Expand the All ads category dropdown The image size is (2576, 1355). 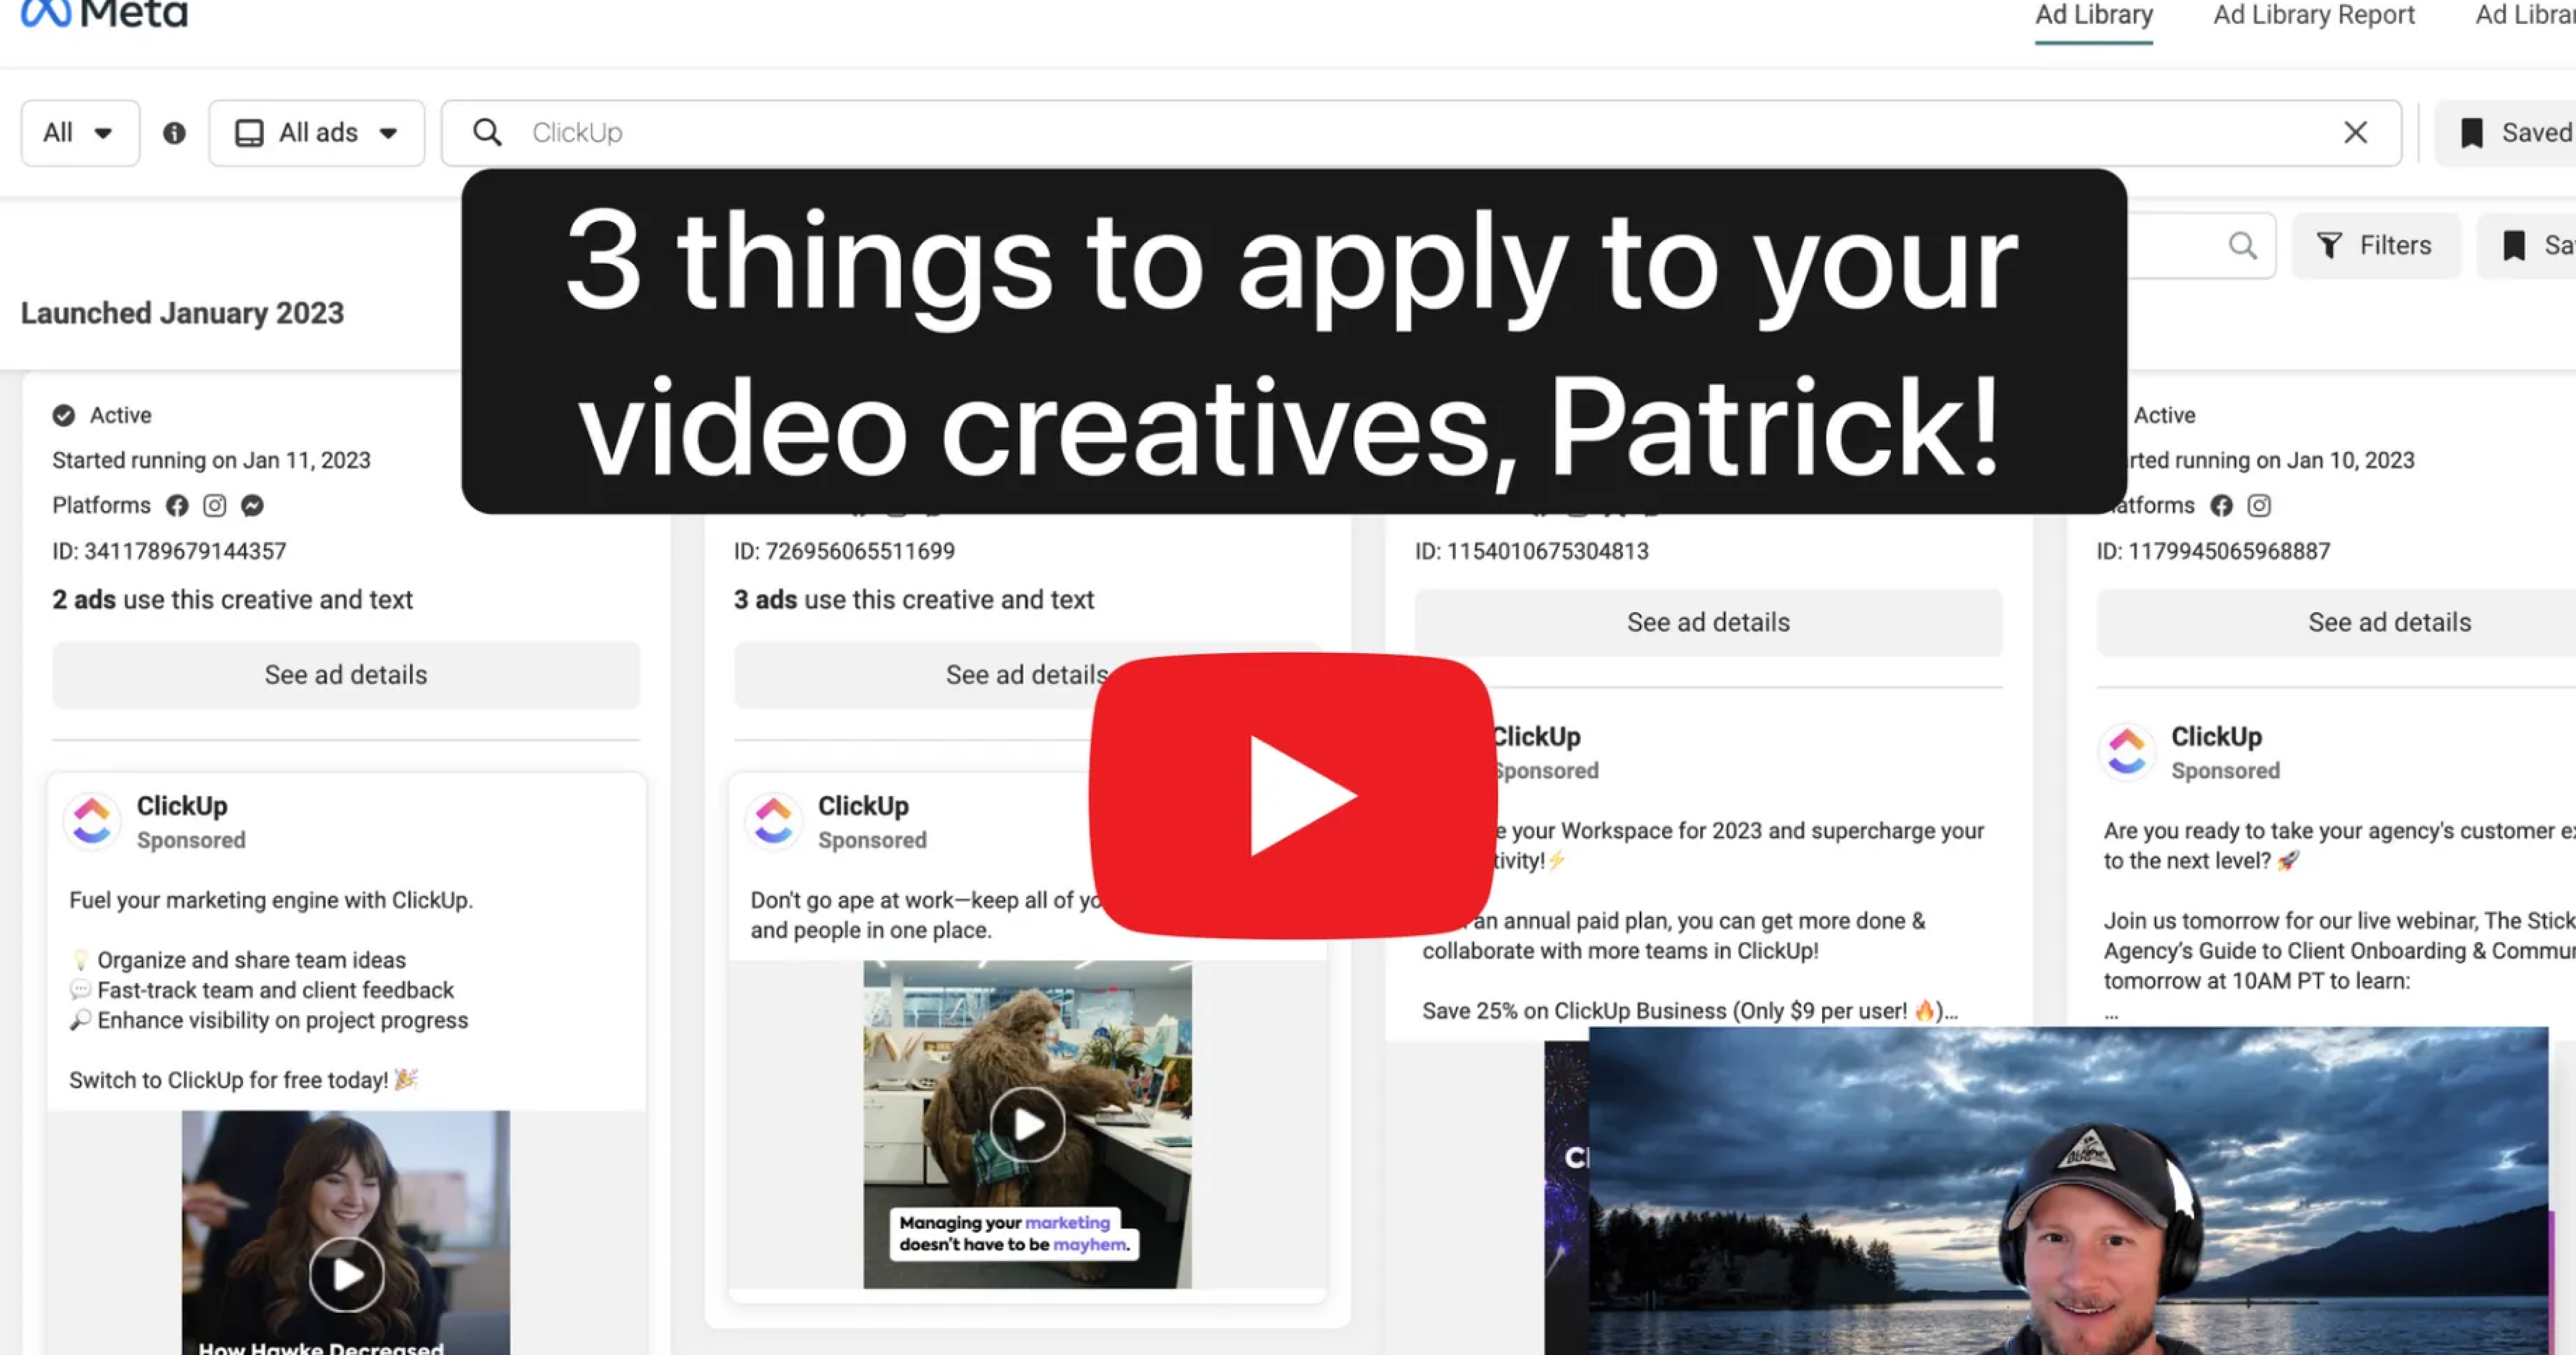pos(317,133)
